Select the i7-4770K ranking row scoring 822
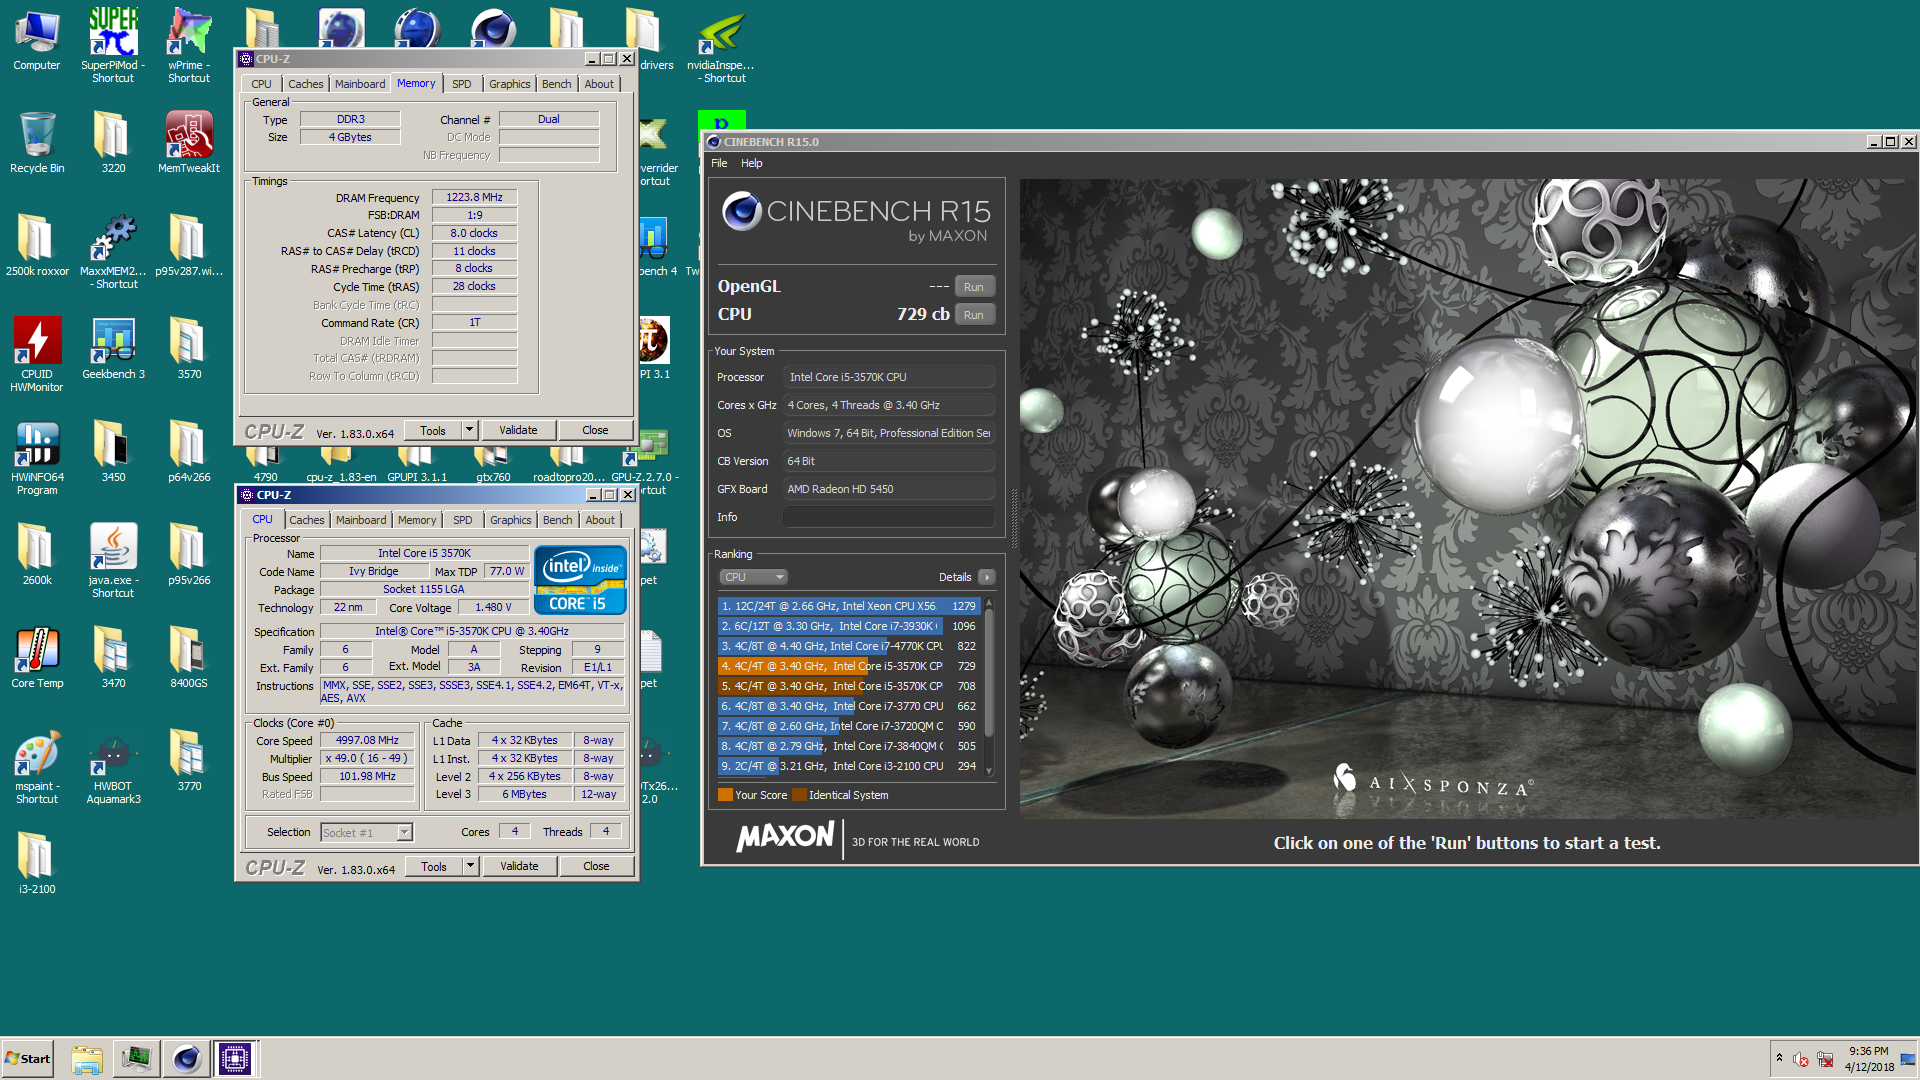1920x1080 pixels. [848, 646]
